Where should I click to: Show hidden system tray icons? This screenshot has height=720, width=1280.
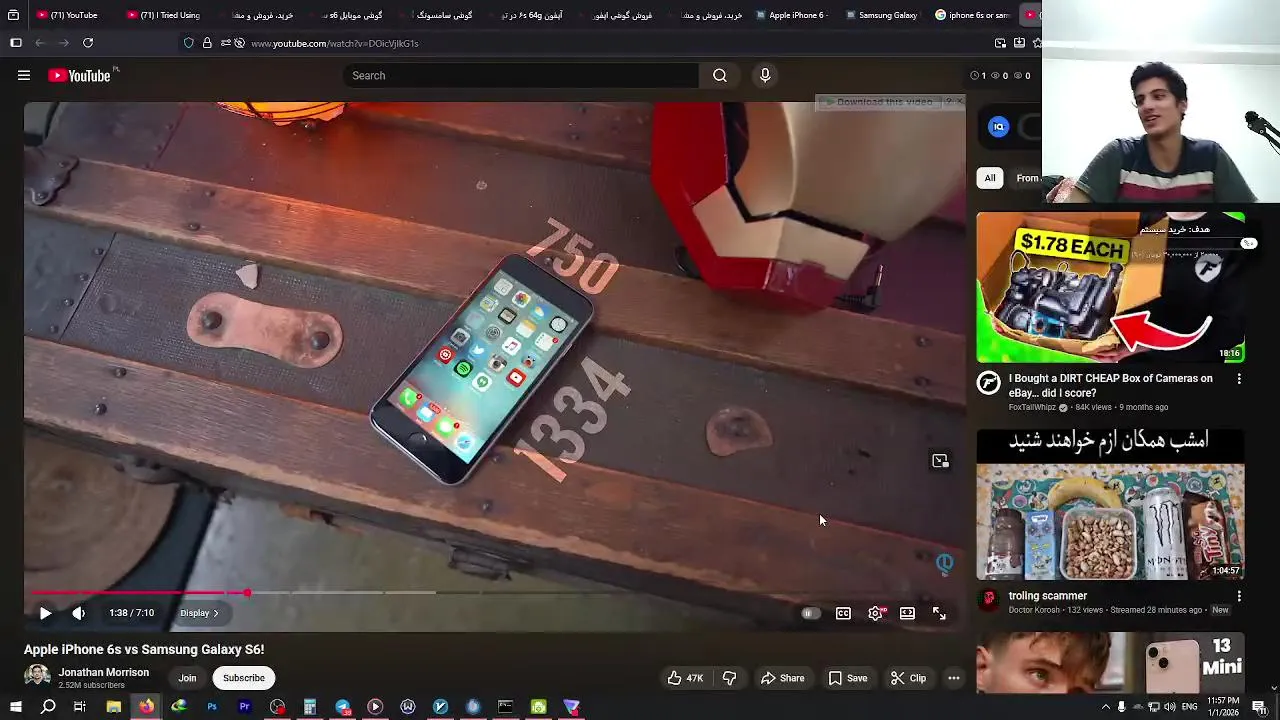point(1105,707)
